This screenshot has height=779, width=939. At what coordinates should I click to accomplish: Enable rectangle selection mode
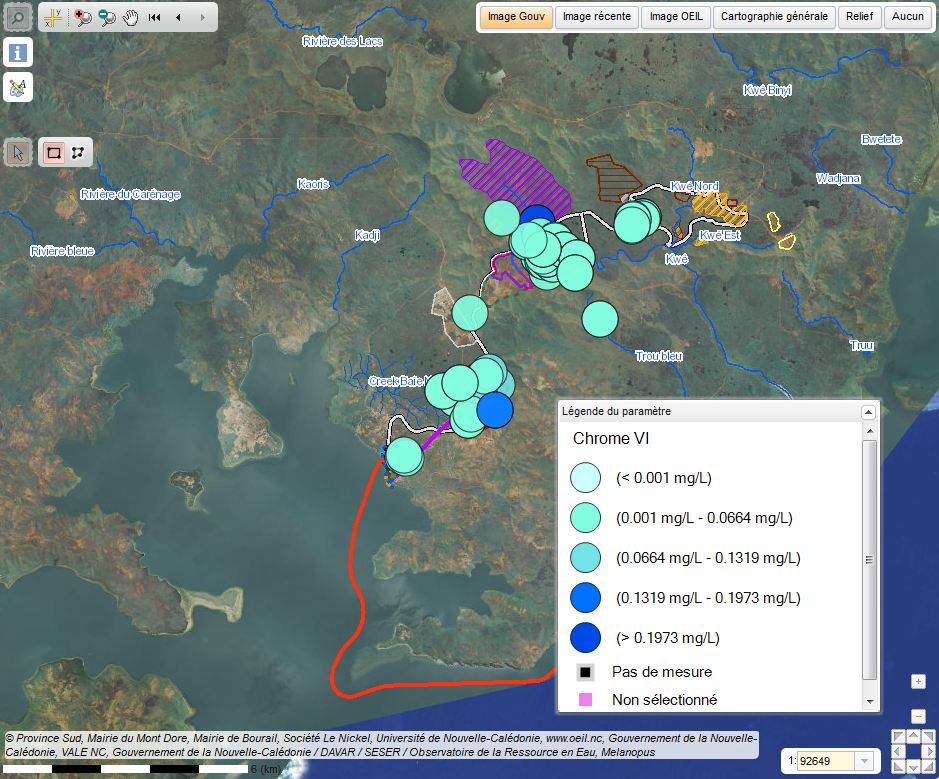[53, 152]
